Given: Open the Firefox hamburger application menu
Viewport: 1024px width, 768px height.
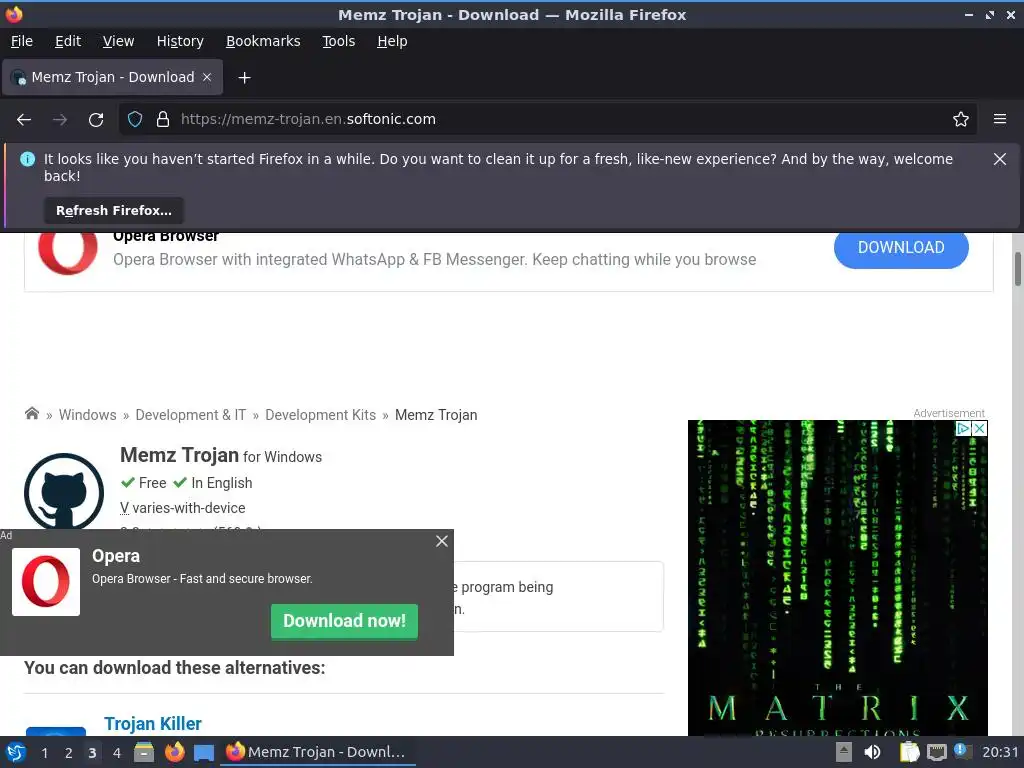Looking at the screenshot, I should pos(1000,120).
